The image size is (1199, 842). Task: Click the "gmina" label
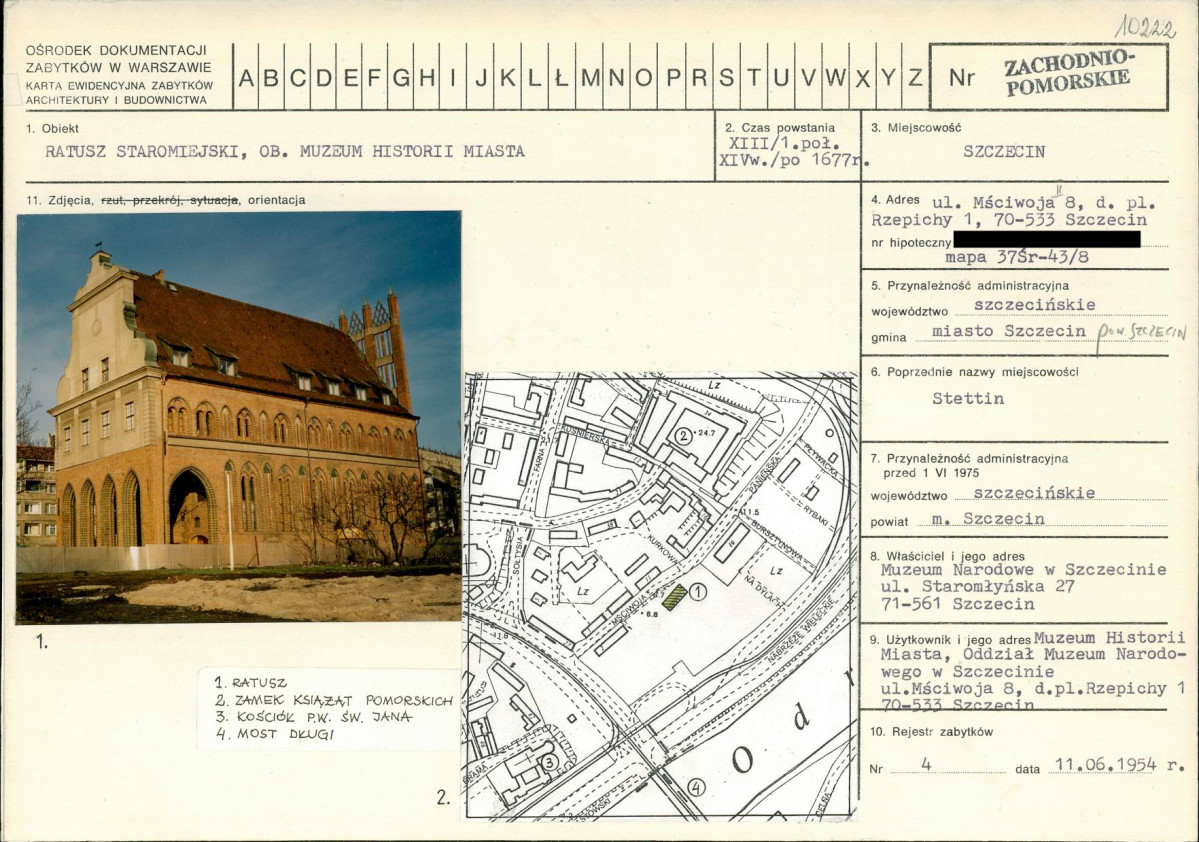[888, 338]
